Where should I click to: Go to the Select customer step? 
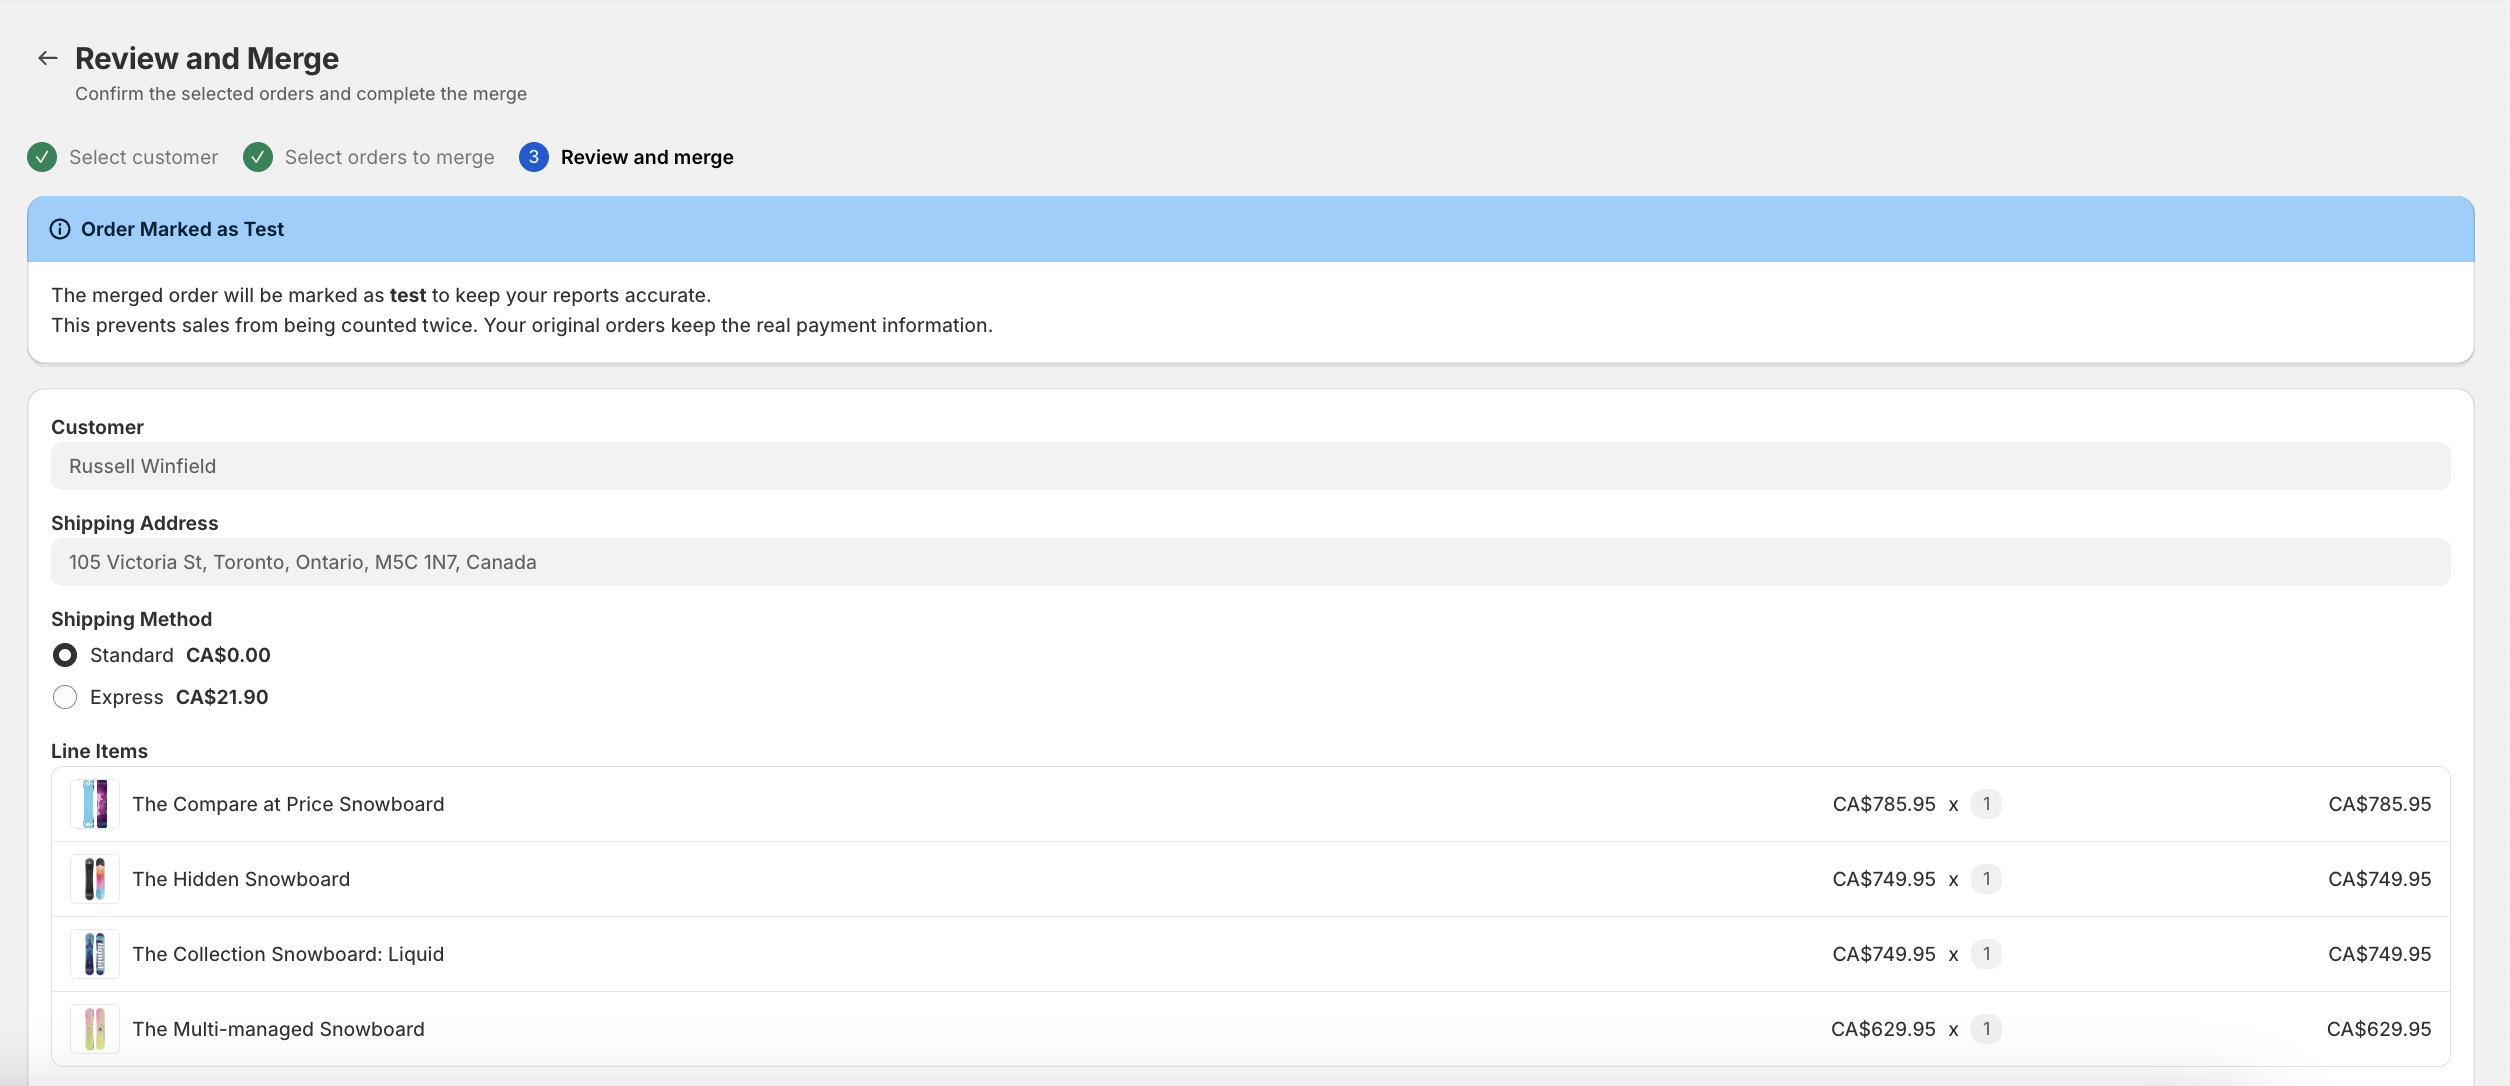(143, 157)
